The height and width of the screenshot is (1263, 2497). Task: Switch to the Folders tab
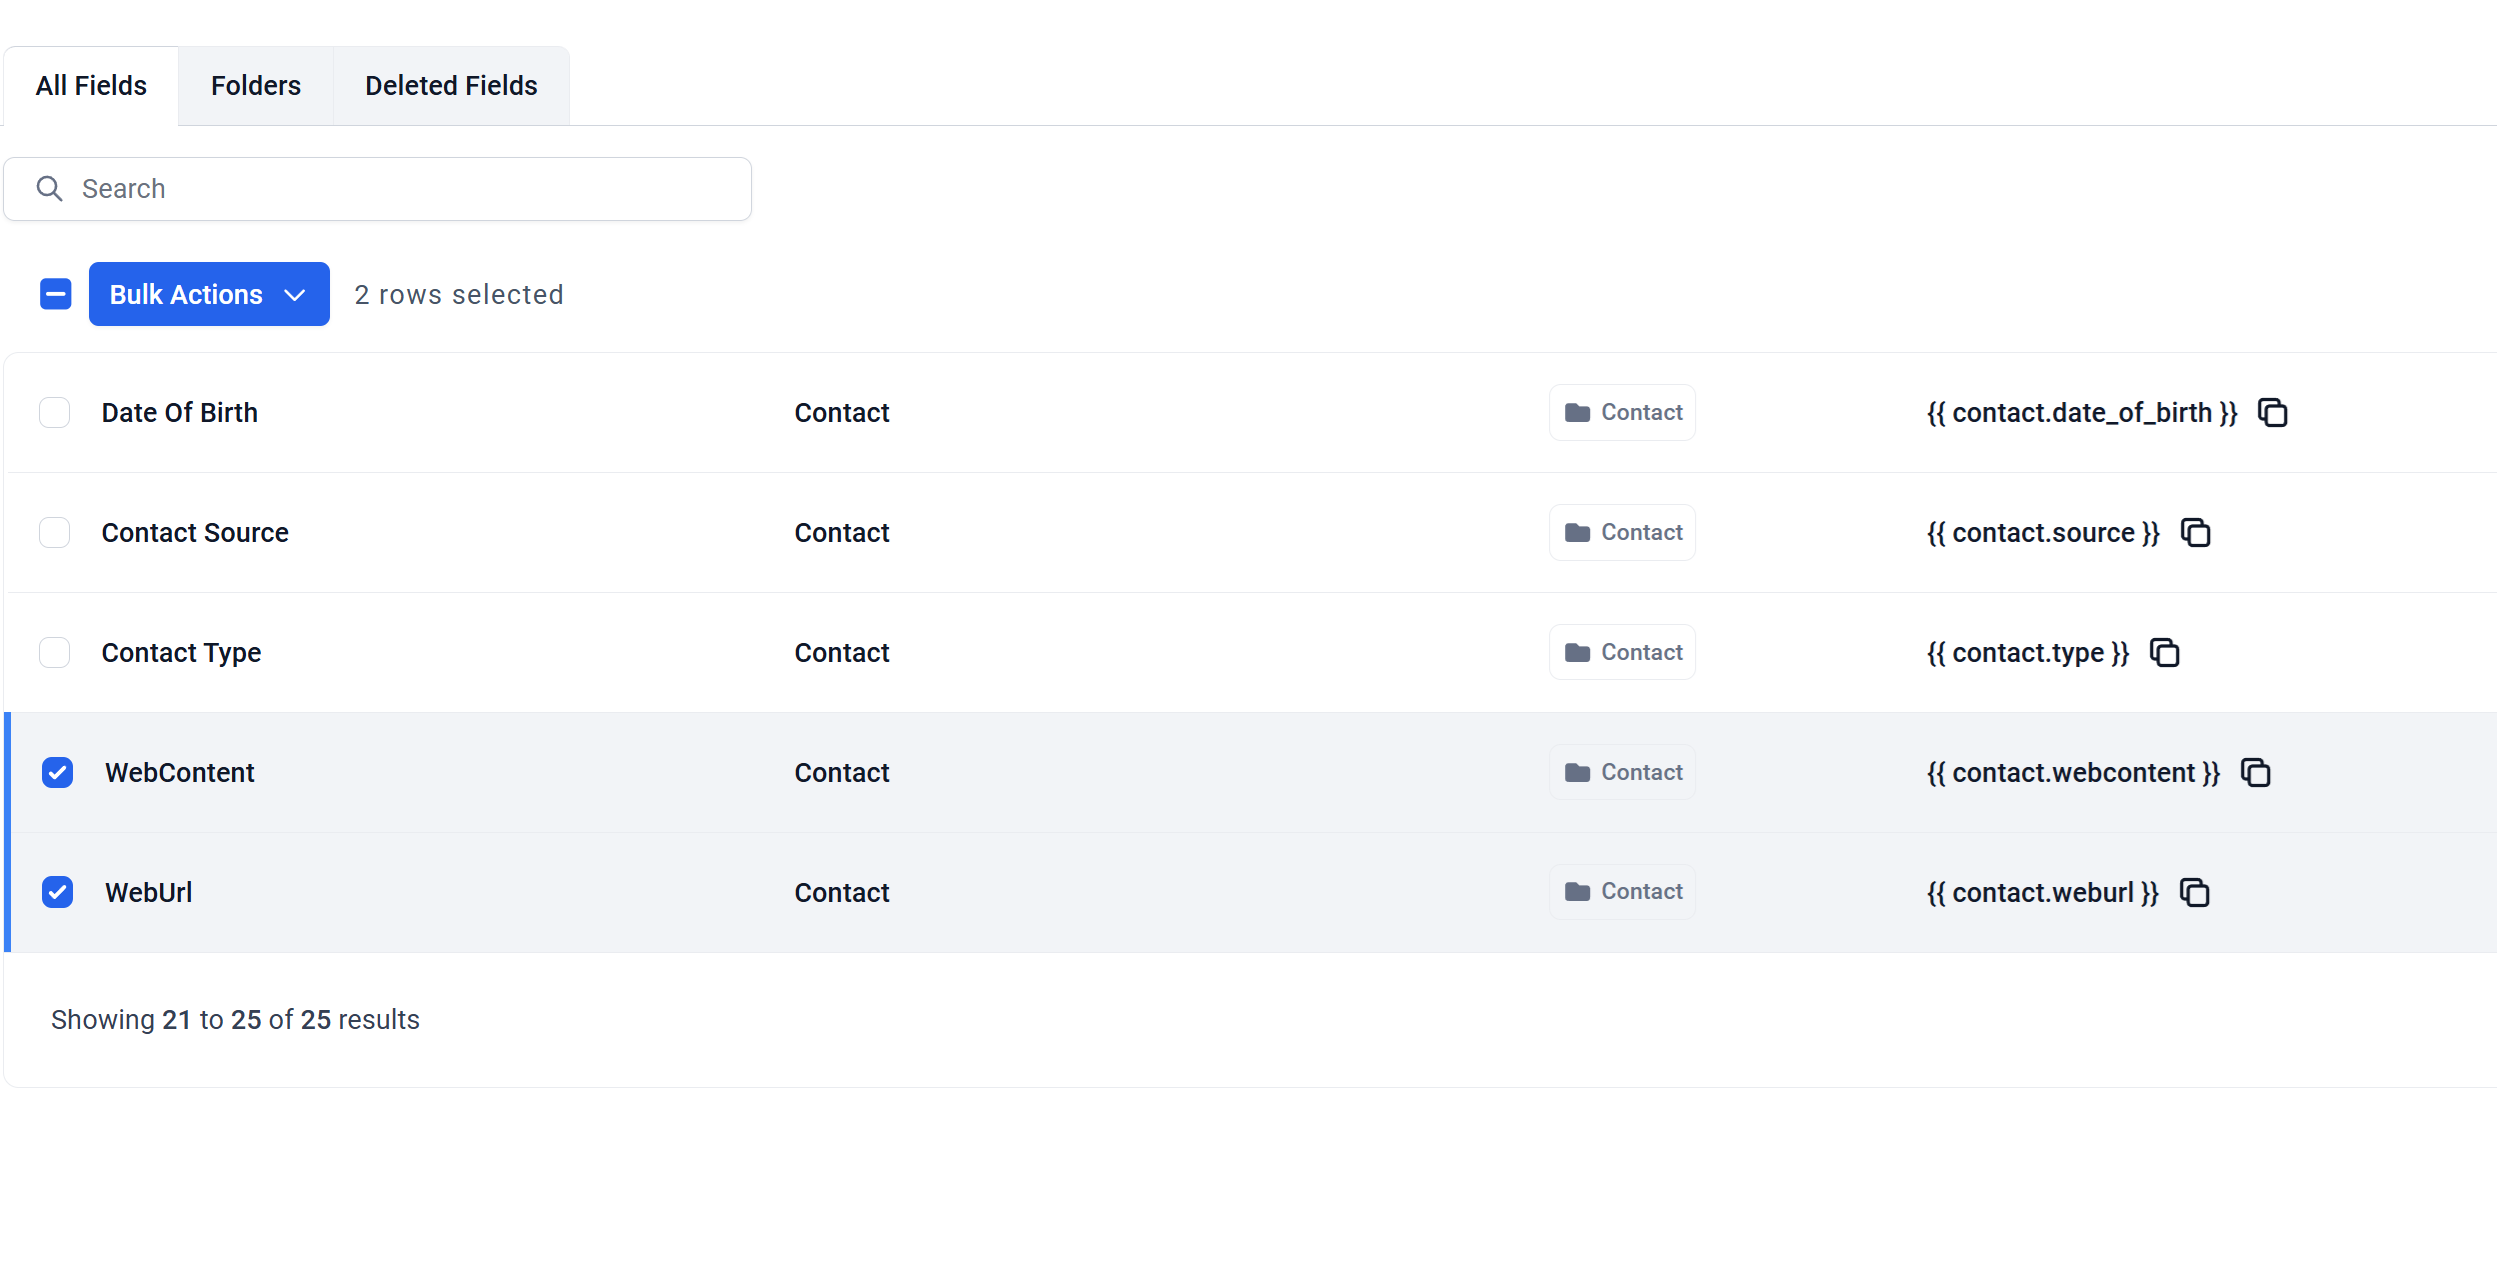pyautogui.click(x=255, y=85)
